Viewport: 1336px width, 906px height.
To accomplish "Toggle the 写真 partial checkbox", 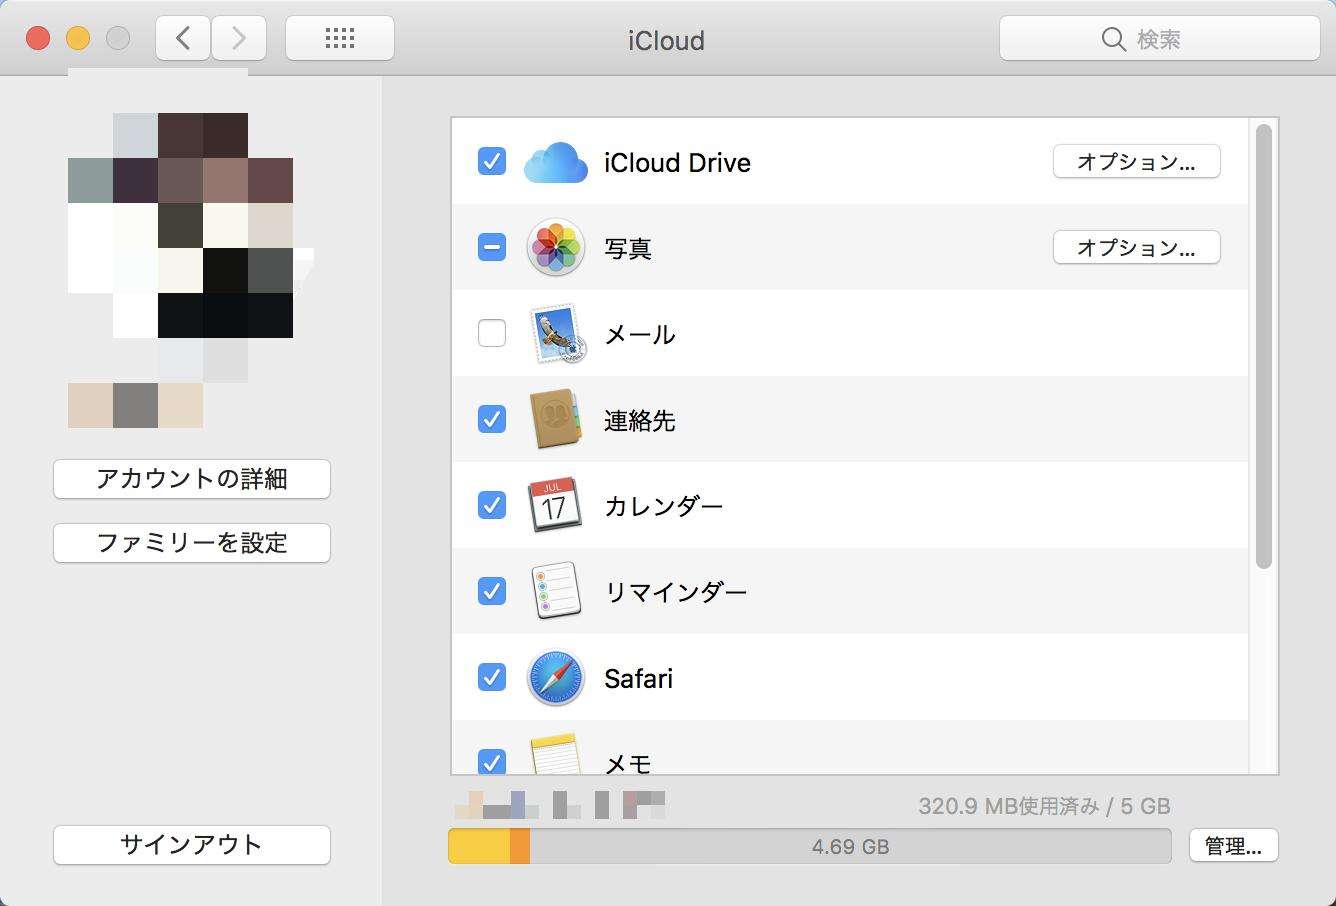I will tap(491, 247).
